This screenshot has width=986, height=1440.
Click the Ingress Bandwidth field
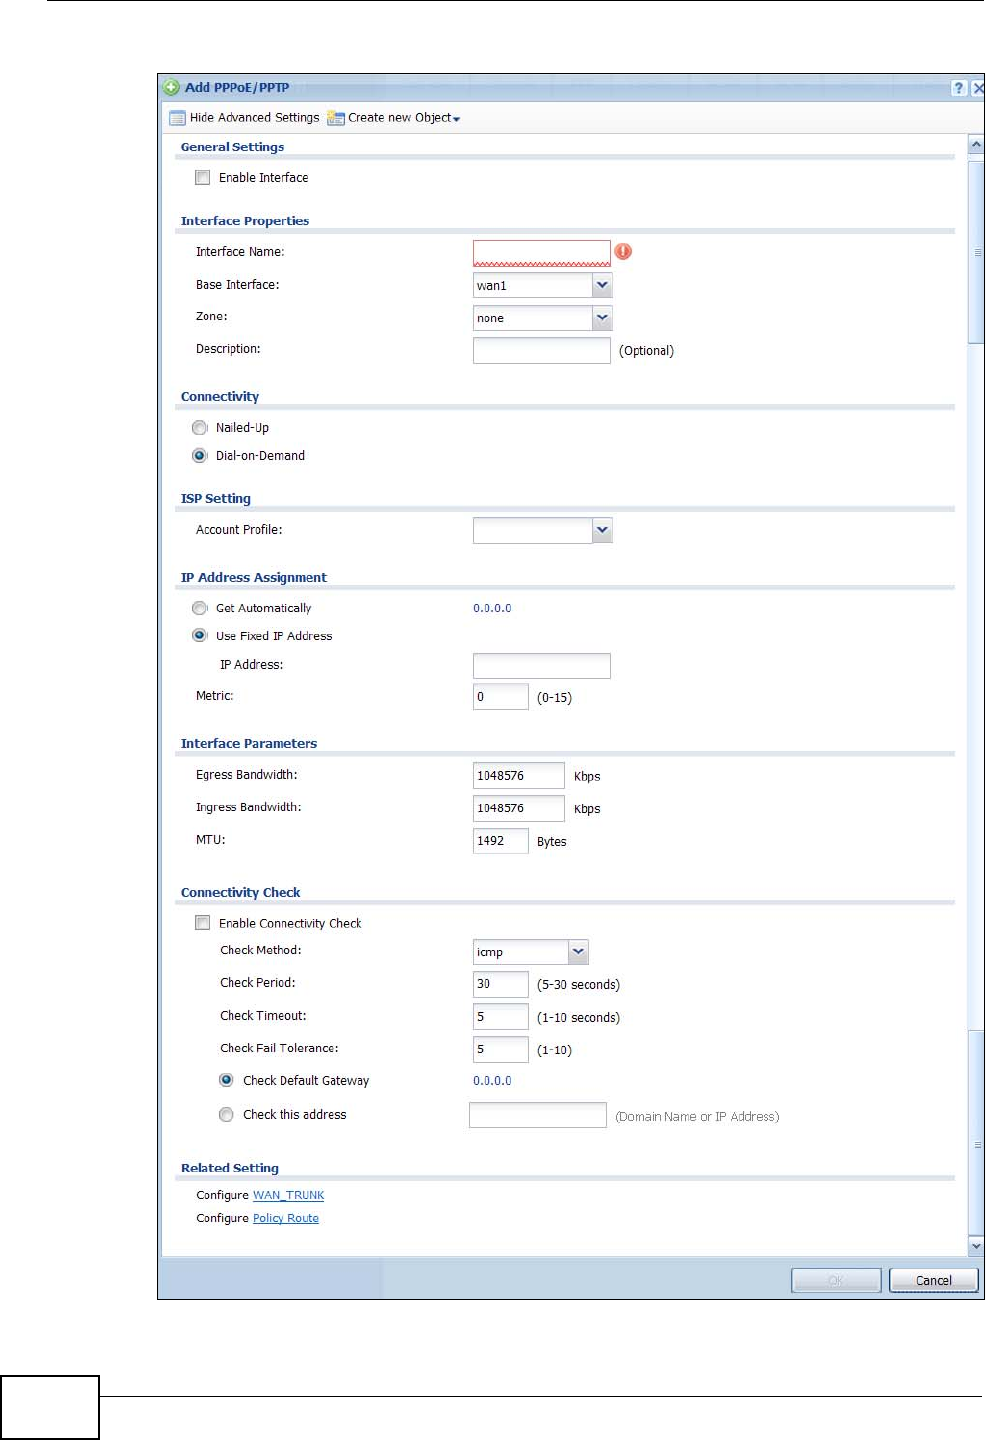coord(519,808)
